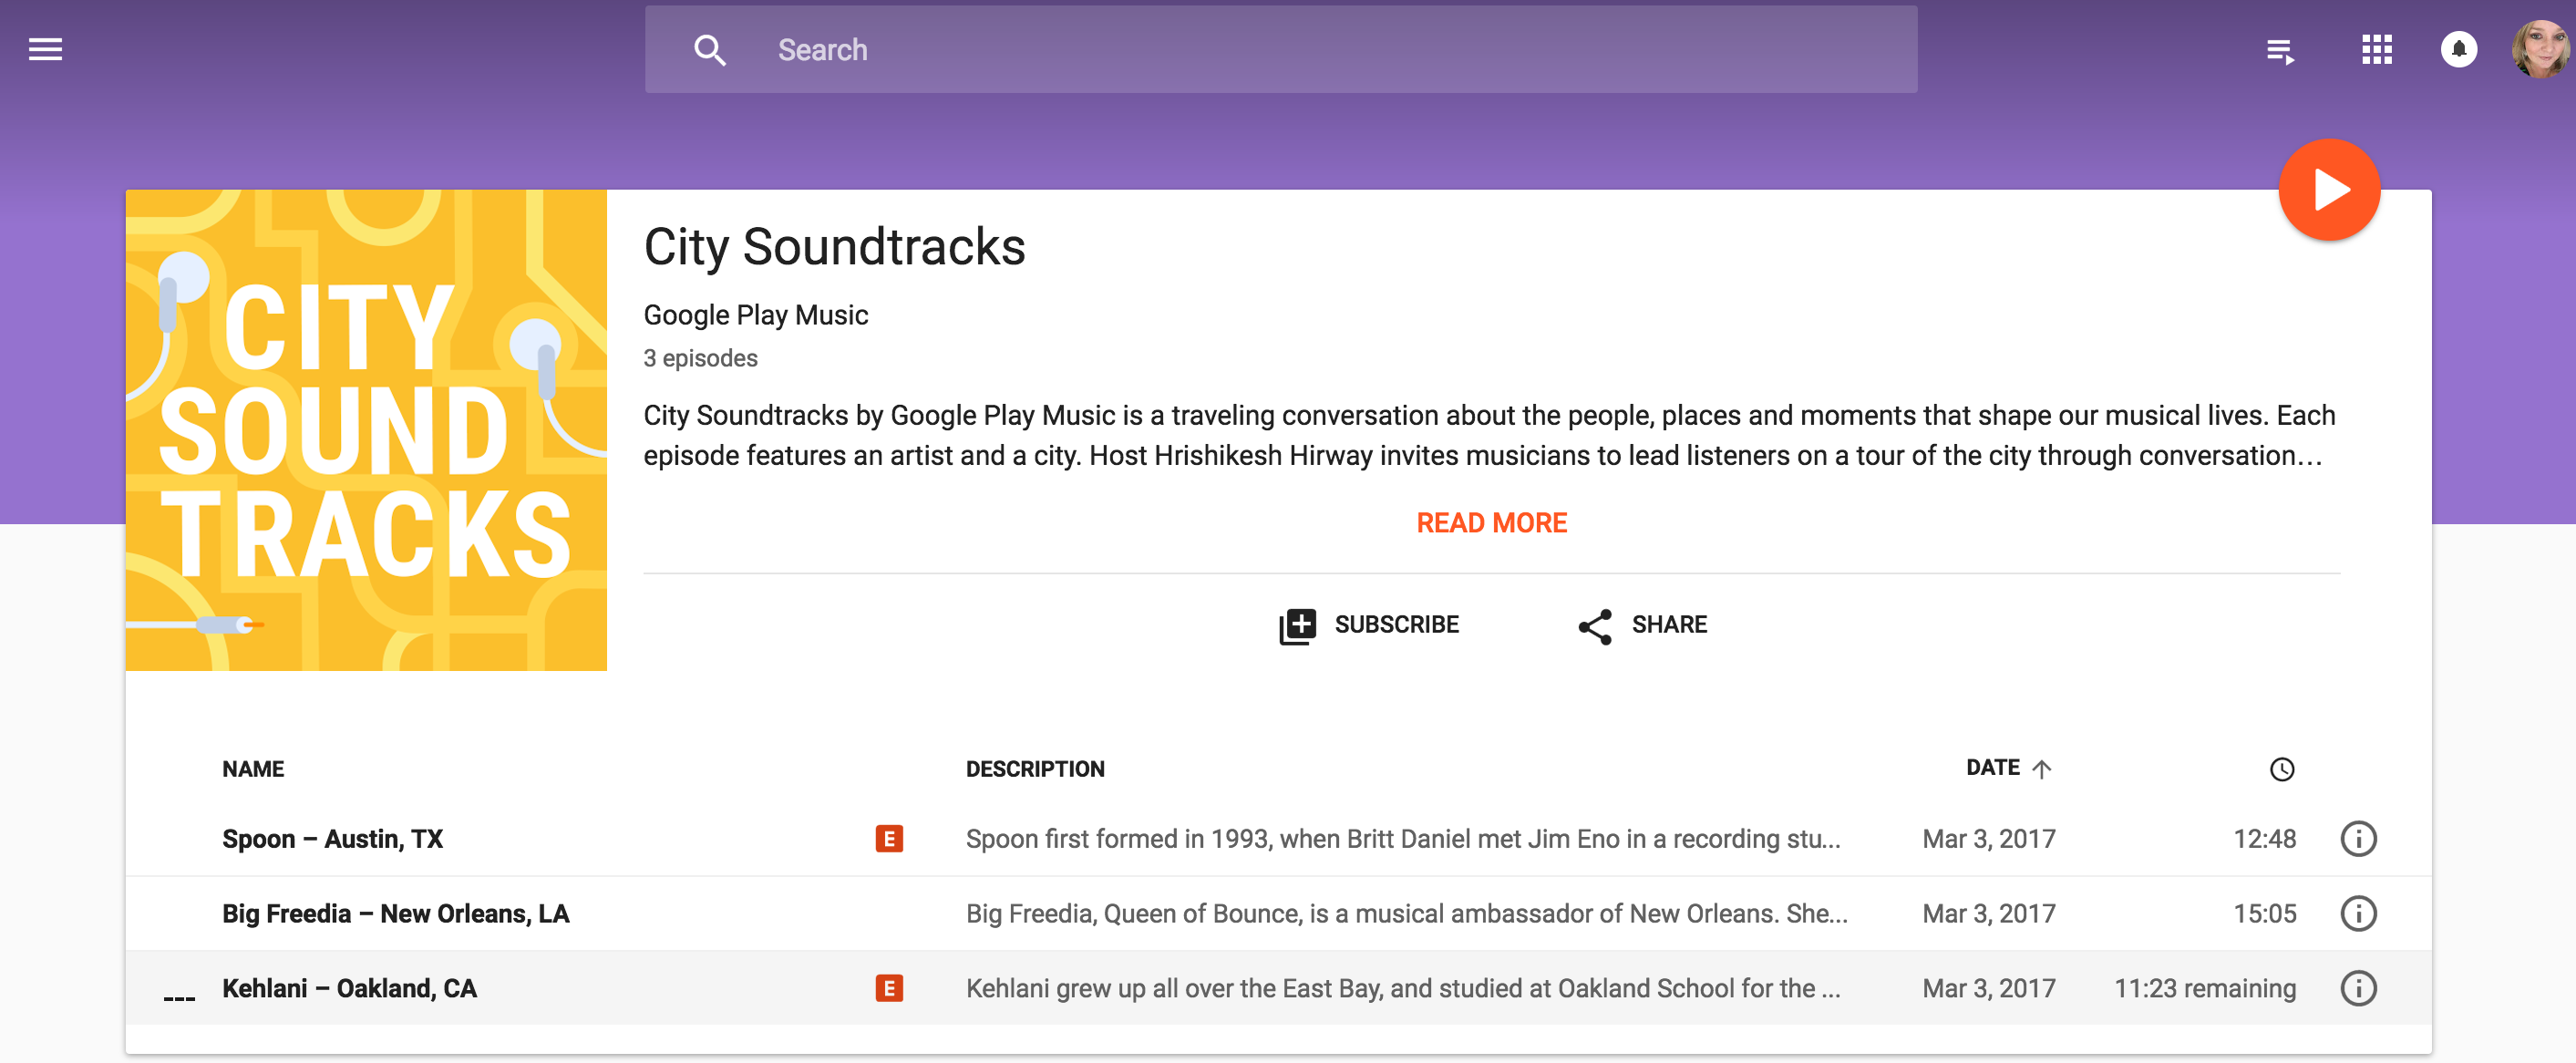The height and width of the screenshot is (1063, 2576).
Task: Select Big Freedia – New Orleans episode
Action: pos(395,913)
